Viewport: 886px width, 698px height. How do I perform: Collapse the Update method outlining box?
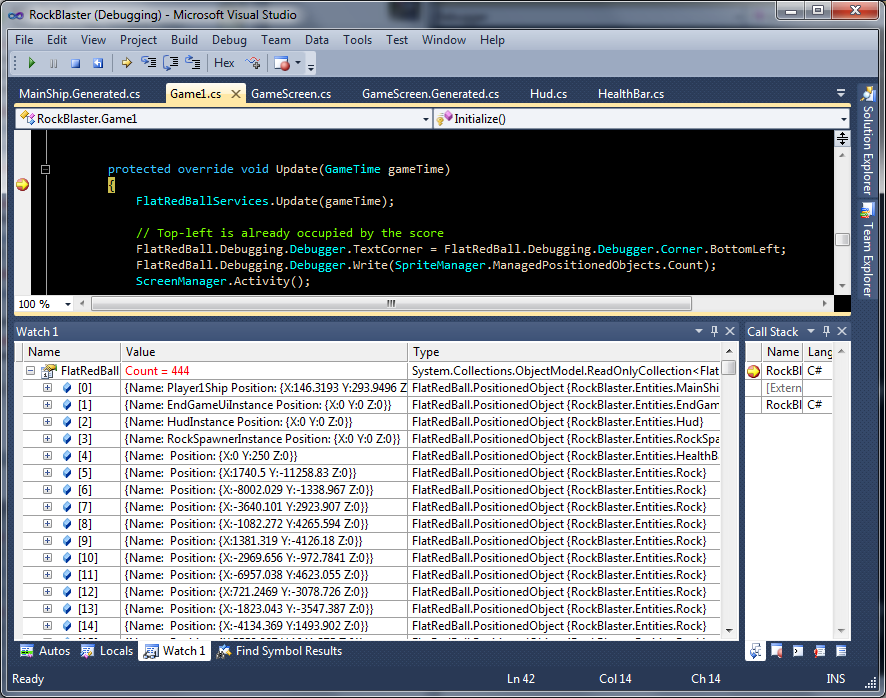pos(45,169)
